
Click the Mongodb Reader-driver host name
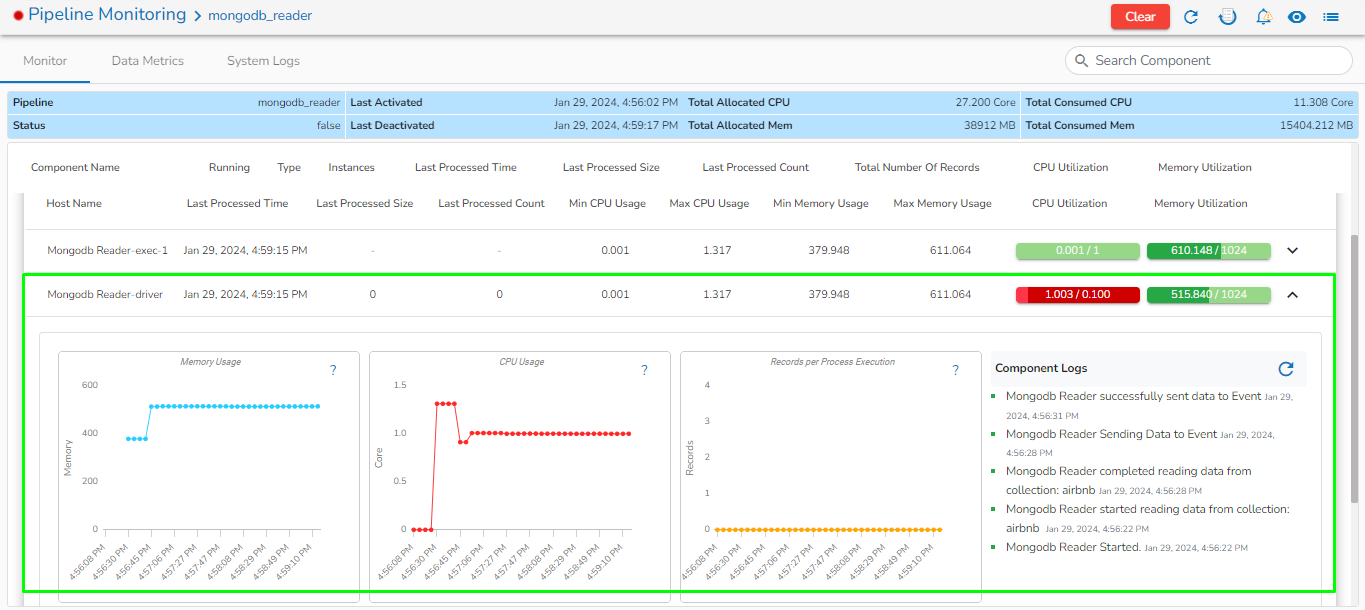tap(105, 295)
